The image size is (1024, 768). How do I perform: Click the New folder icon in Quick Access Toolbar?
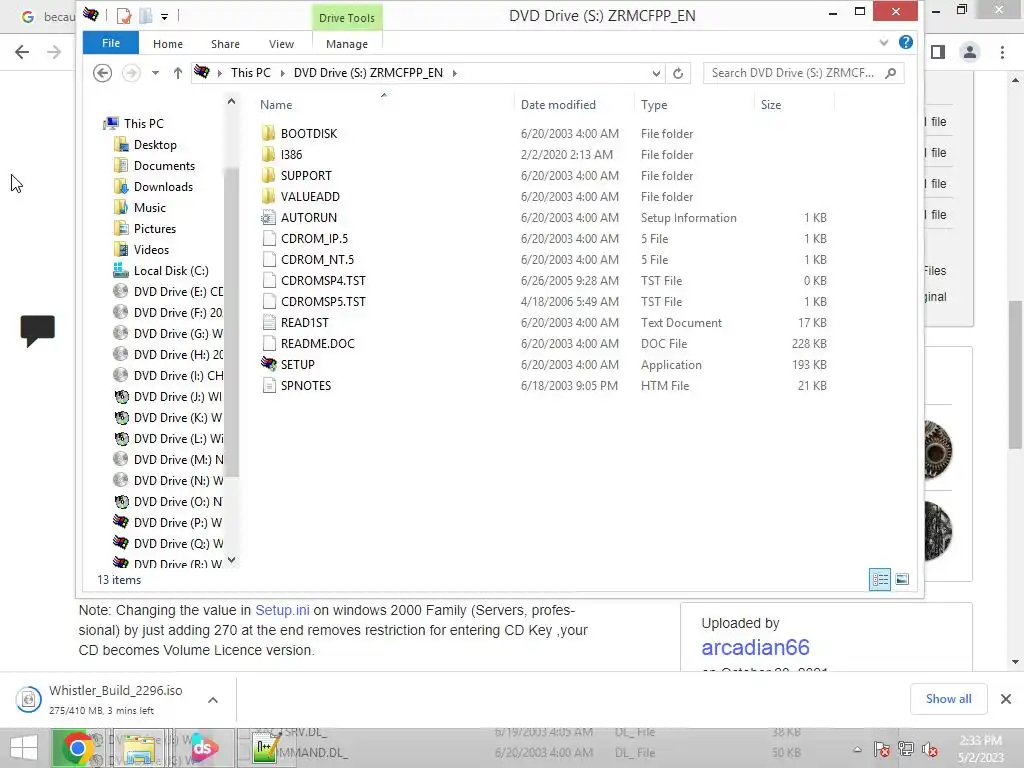[146, 16]
